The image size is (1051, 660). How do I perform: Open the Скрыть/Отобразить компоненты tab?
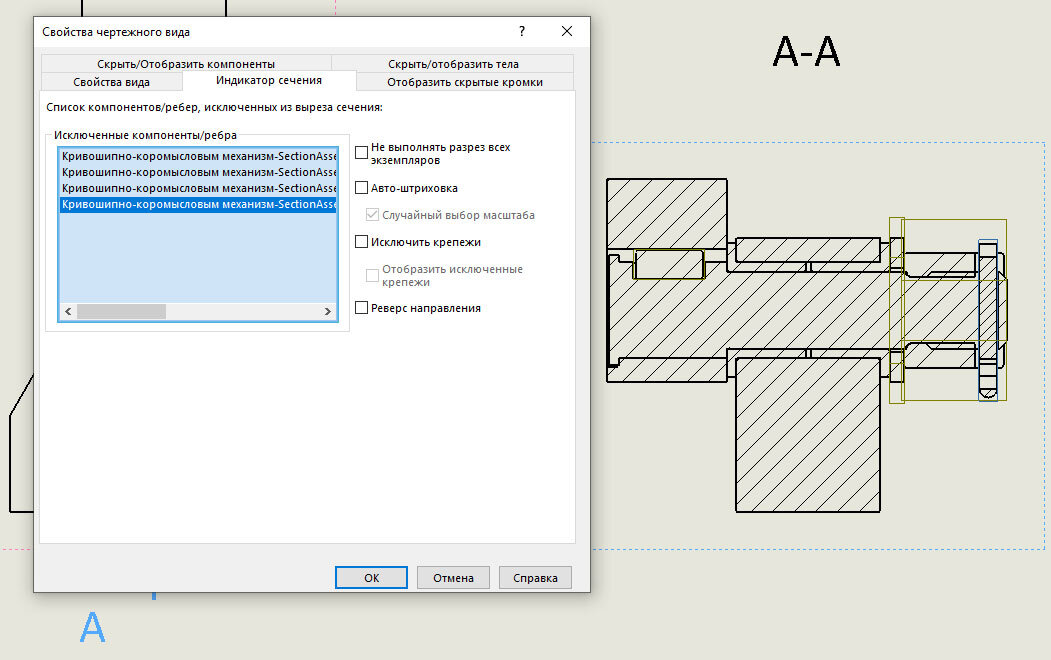coord(186,64)
